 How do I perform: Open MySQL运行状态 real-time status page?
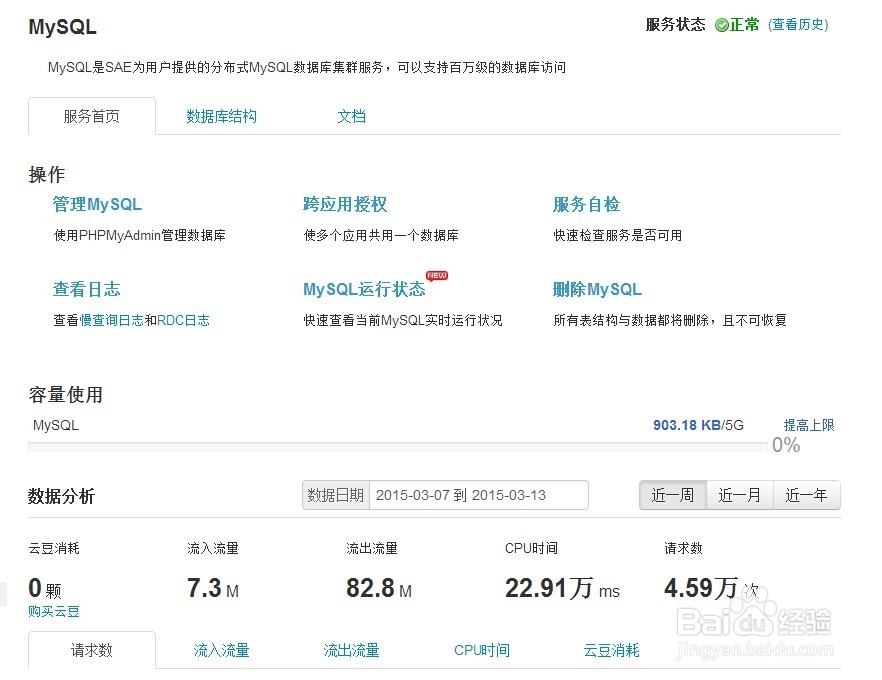(x=364, y=289)
